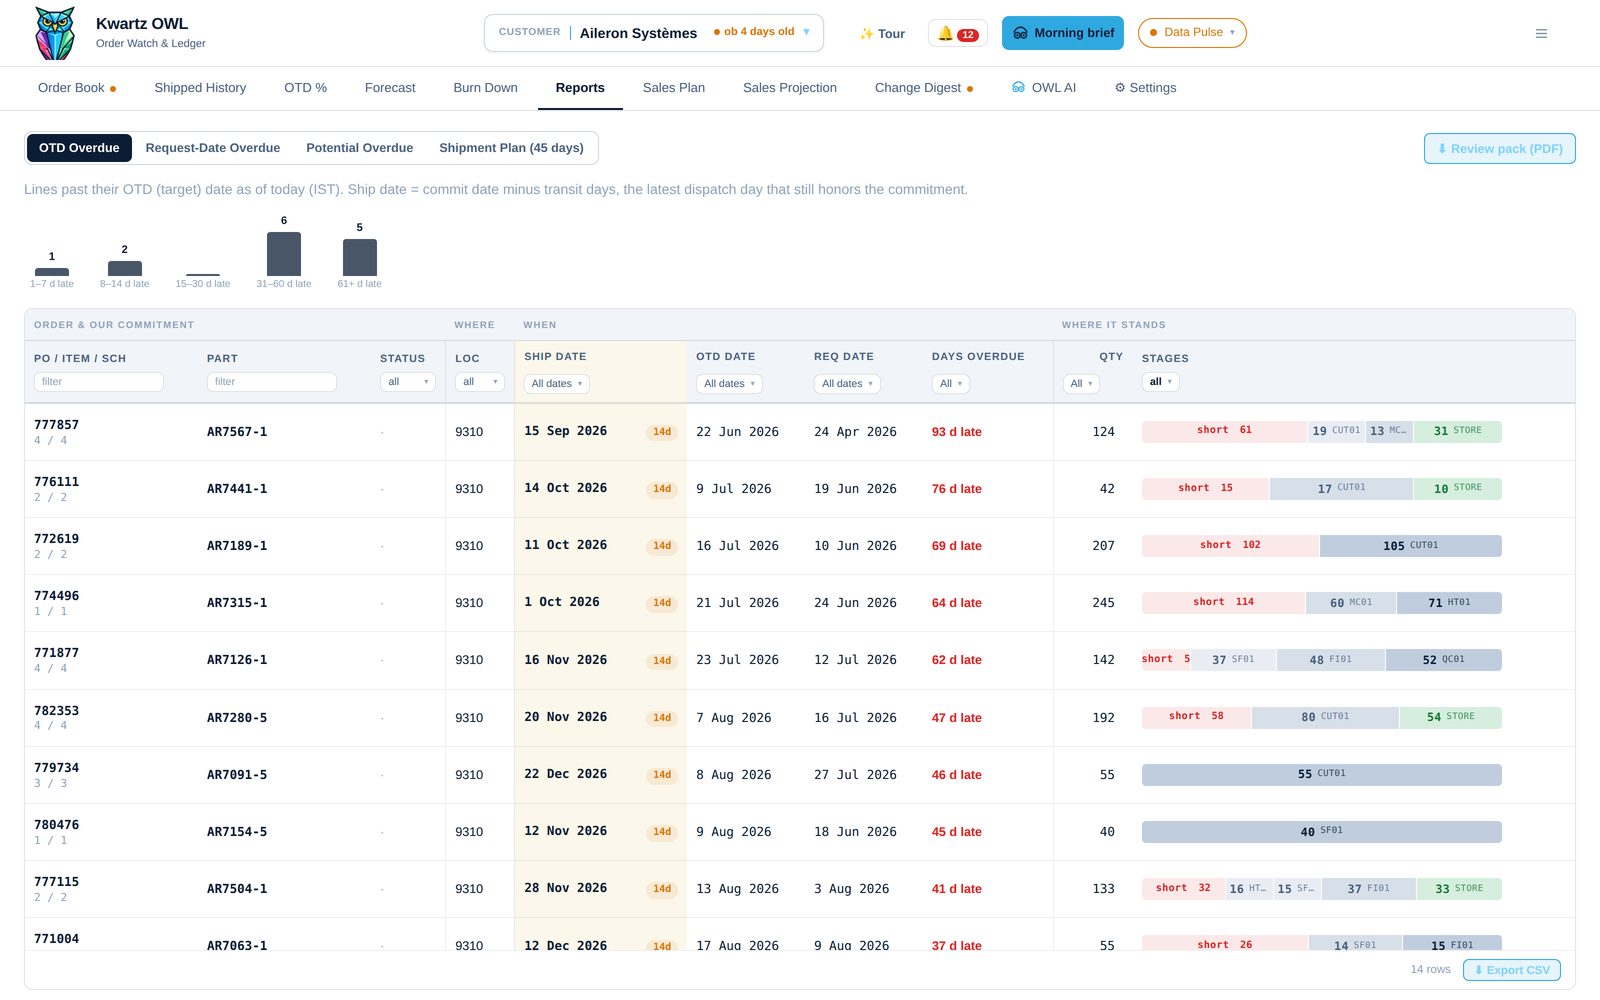The width and height of the screenshot is (1600, 1000).
Task: Focus the Part filter input
Action: tap(272, 382)
